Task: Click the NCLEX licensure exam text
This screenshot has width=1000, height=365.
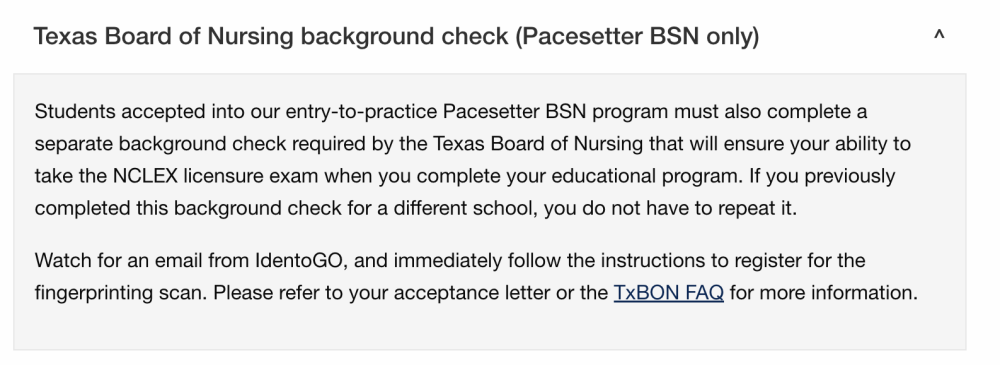Action: pos(216,175)
